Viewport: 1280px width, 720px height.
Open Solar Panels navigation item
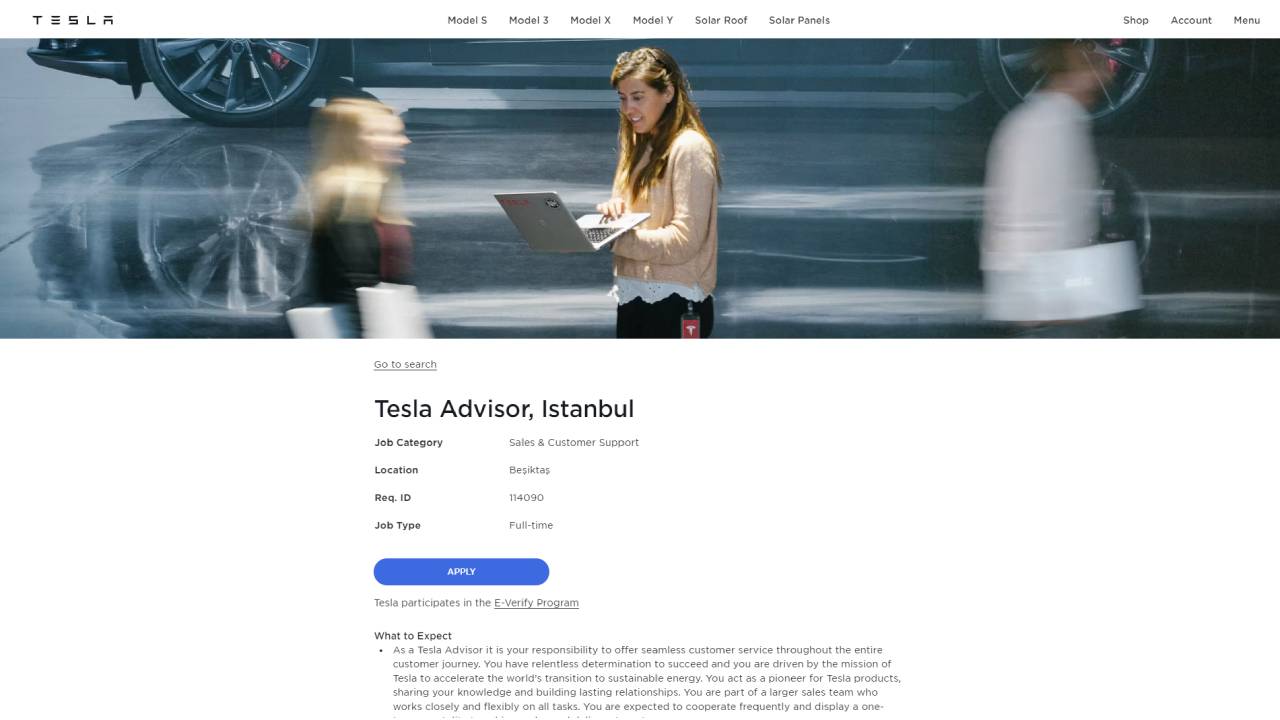click(799, 20)
